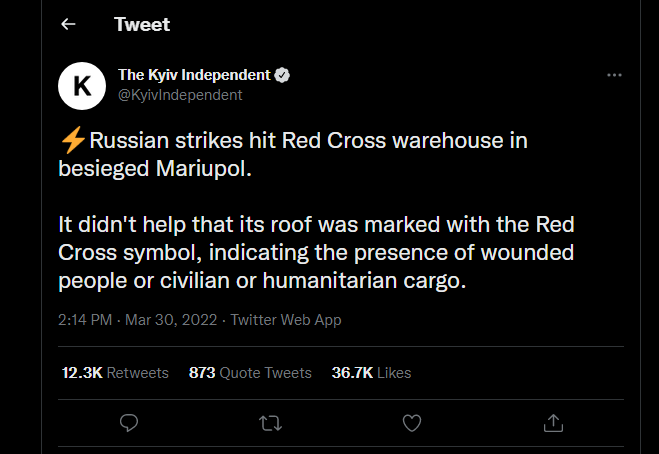View the 873 Quote Tweets list

pos(250,373)
